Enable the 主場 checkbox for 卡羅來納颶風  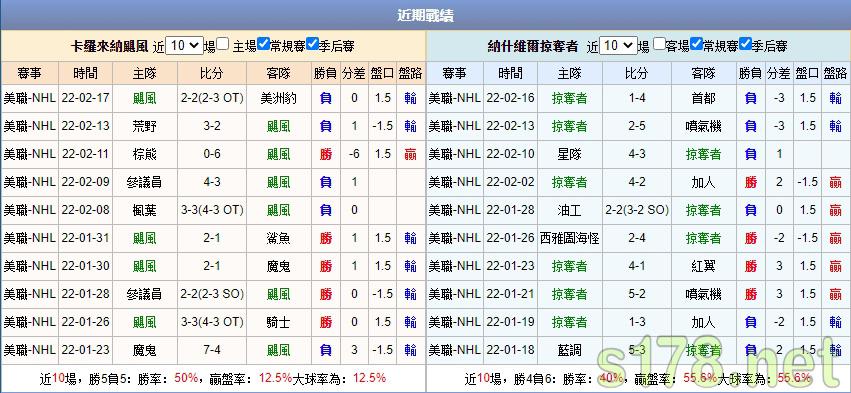click(x=223, y=44)
